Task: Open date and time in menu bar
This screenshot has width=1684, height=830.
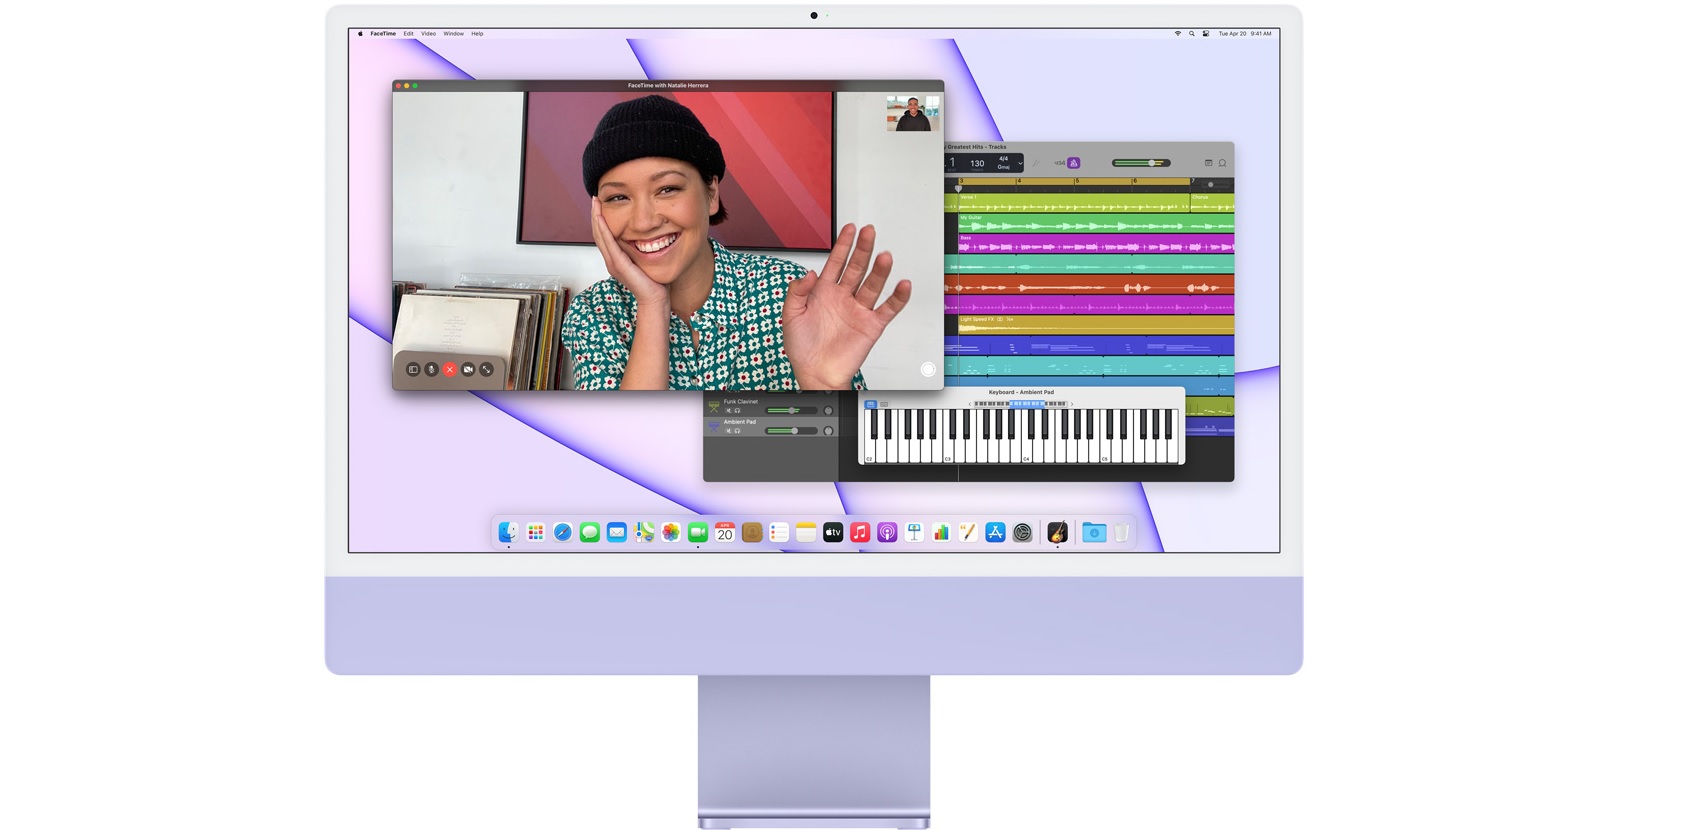Action: (x=1245, y=34)
